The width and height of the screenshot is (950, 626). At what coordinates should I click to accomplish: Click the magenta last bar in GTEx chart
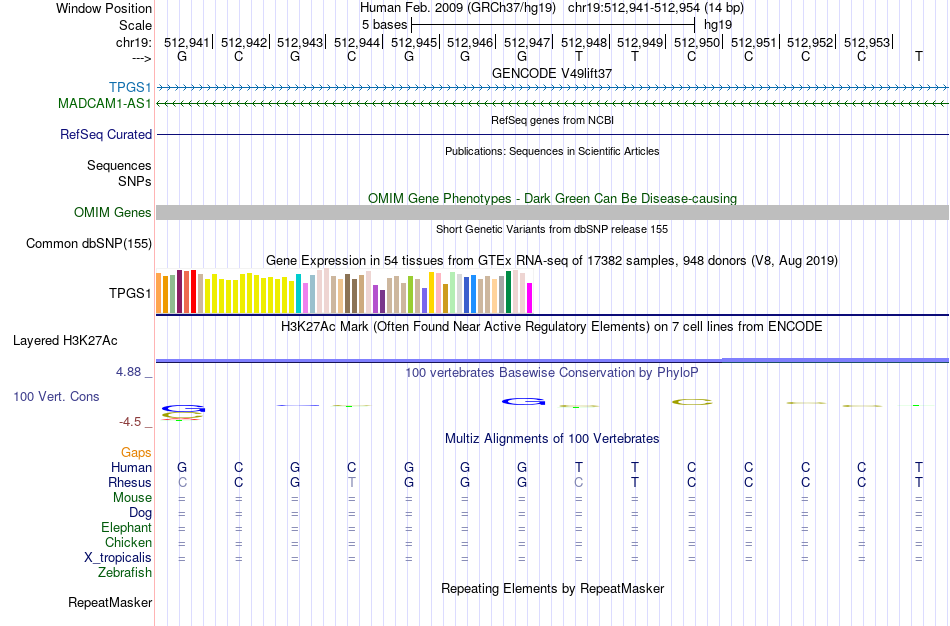click(530, 298)
